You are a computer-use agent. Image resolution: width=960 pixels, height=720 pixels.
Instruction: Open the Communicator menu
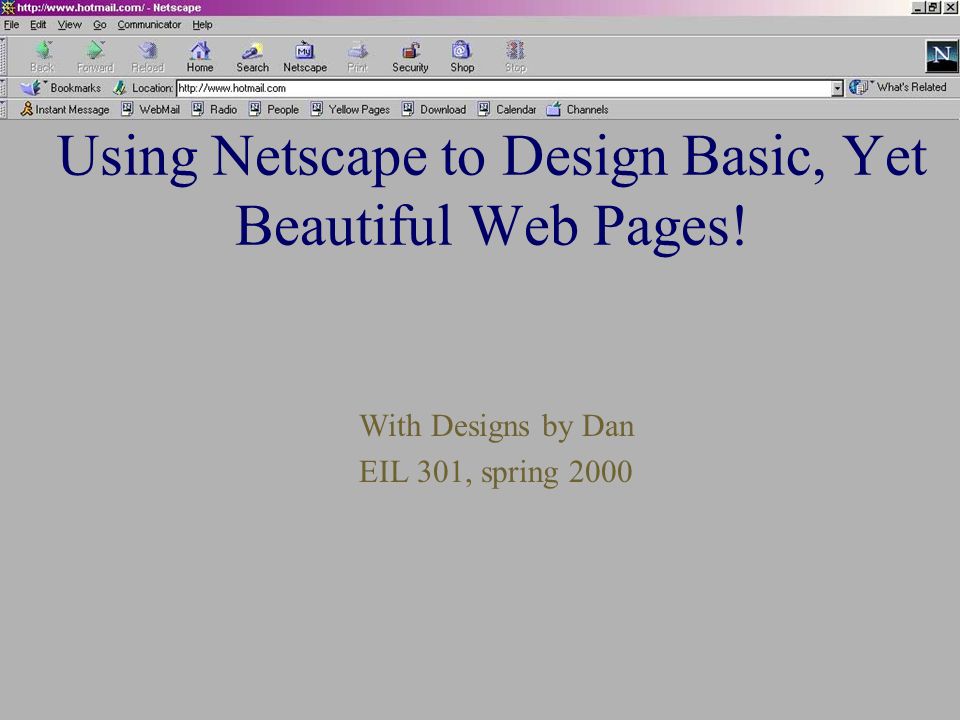click(x=149, y=25)
